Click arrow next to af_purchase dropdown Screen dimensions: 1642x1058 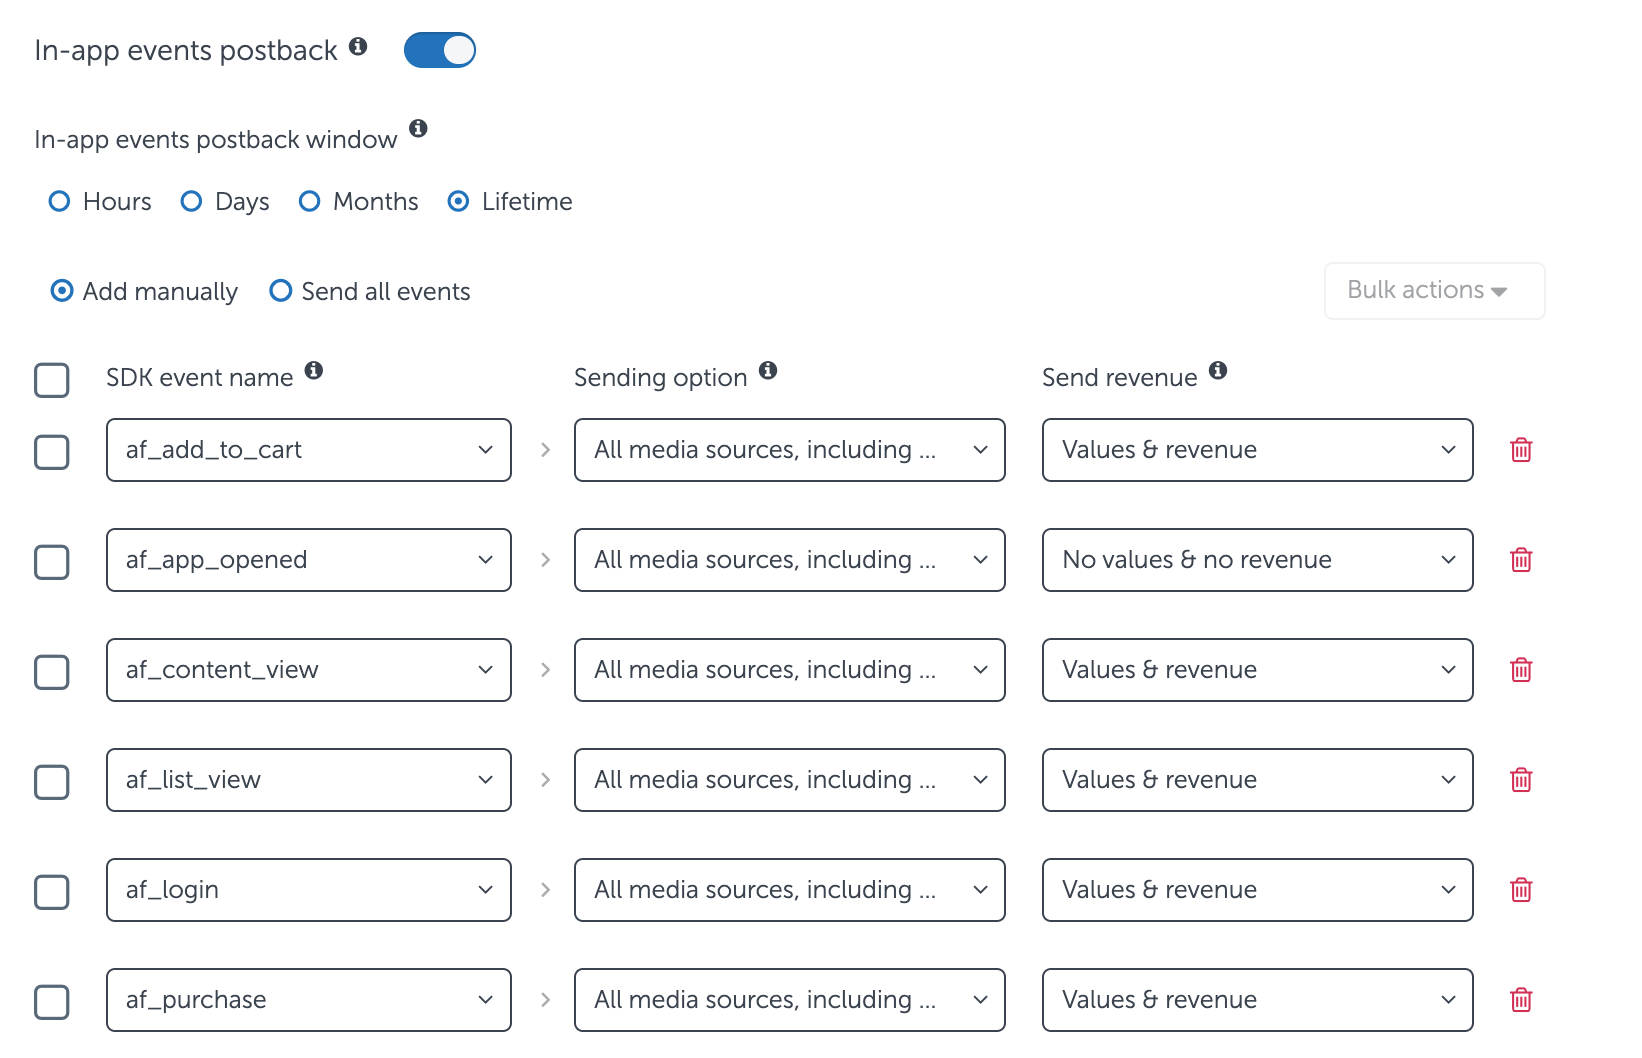[545, 1000]
